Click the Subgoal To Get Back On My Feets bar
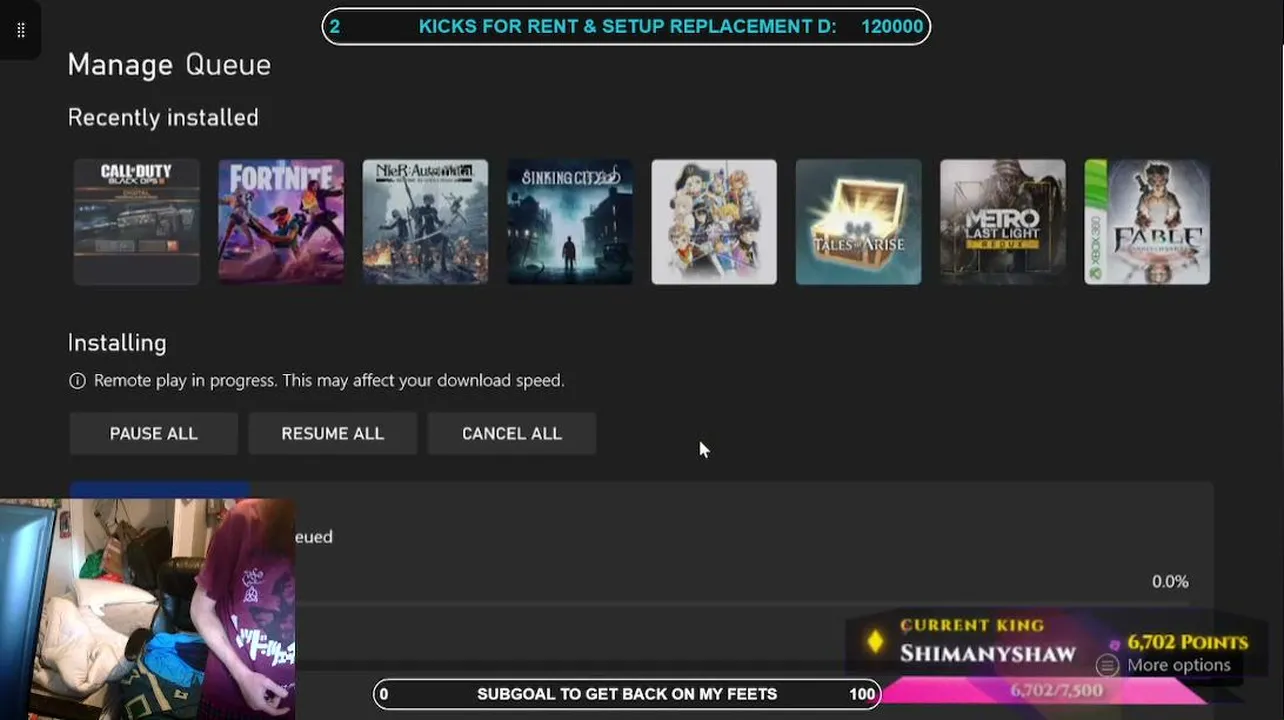This screenshot has width=1284, height=720. click(627, 694)
